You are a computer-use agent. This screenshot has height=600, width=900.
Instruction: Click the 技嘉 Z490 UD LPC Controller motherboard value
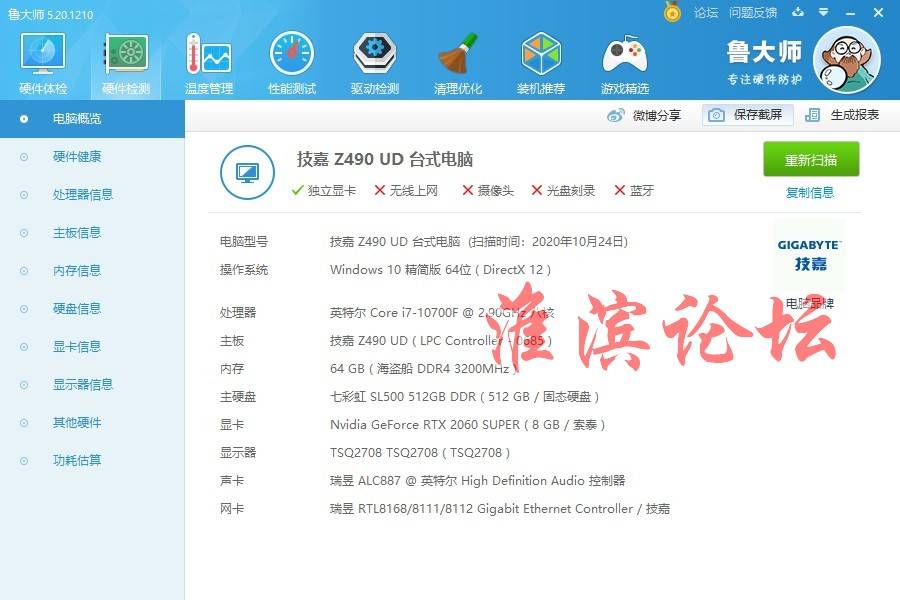[x=441, y=340]
